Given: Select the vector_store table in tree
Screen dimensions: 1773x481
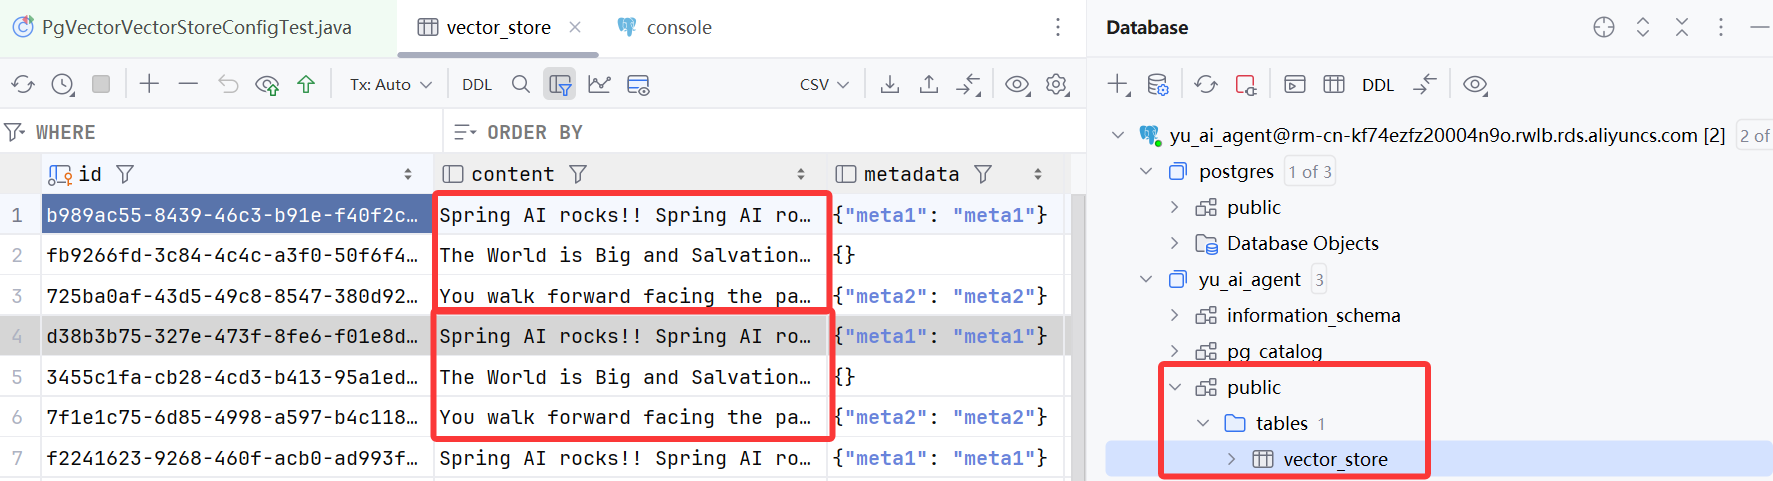Looking at the screenshot, I should coord(1335,459).
